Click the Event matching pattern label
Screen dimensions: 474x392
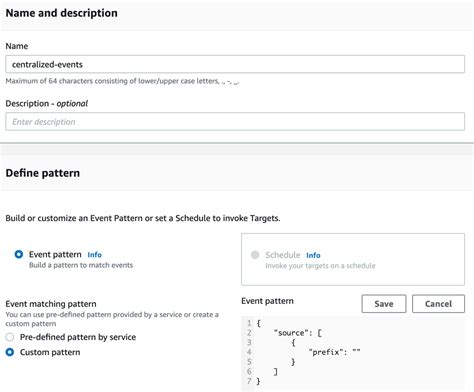pyautogui.click(x=51, y=304)
